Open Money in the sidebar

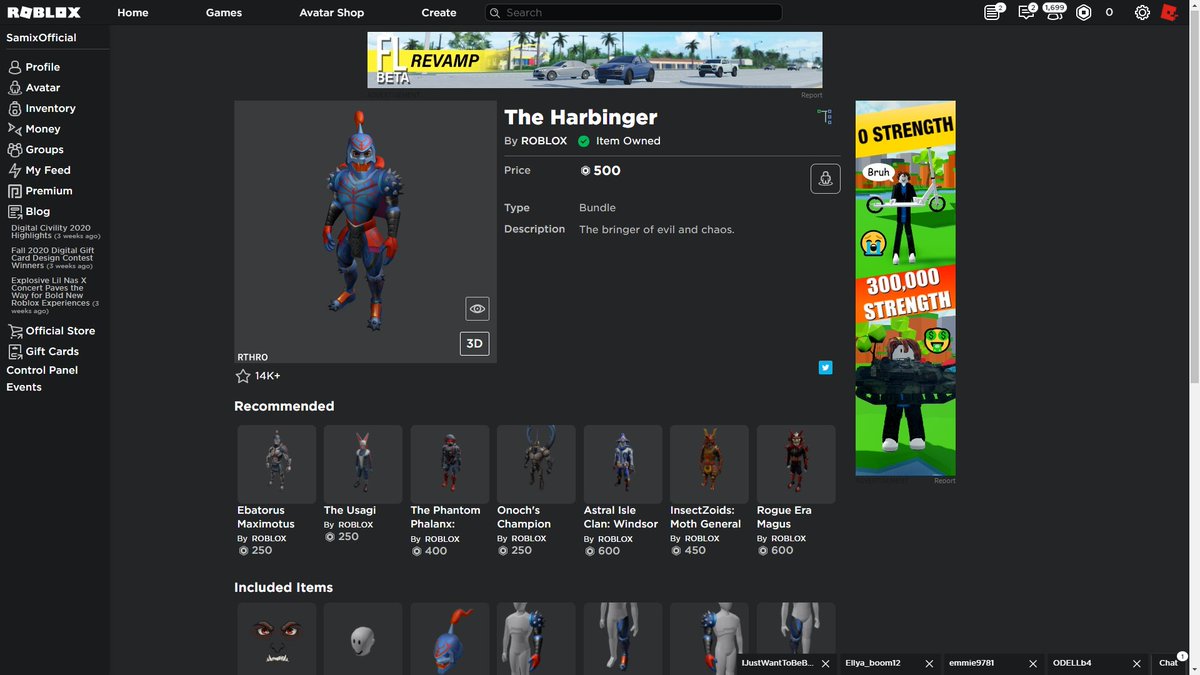click(35, 129)
